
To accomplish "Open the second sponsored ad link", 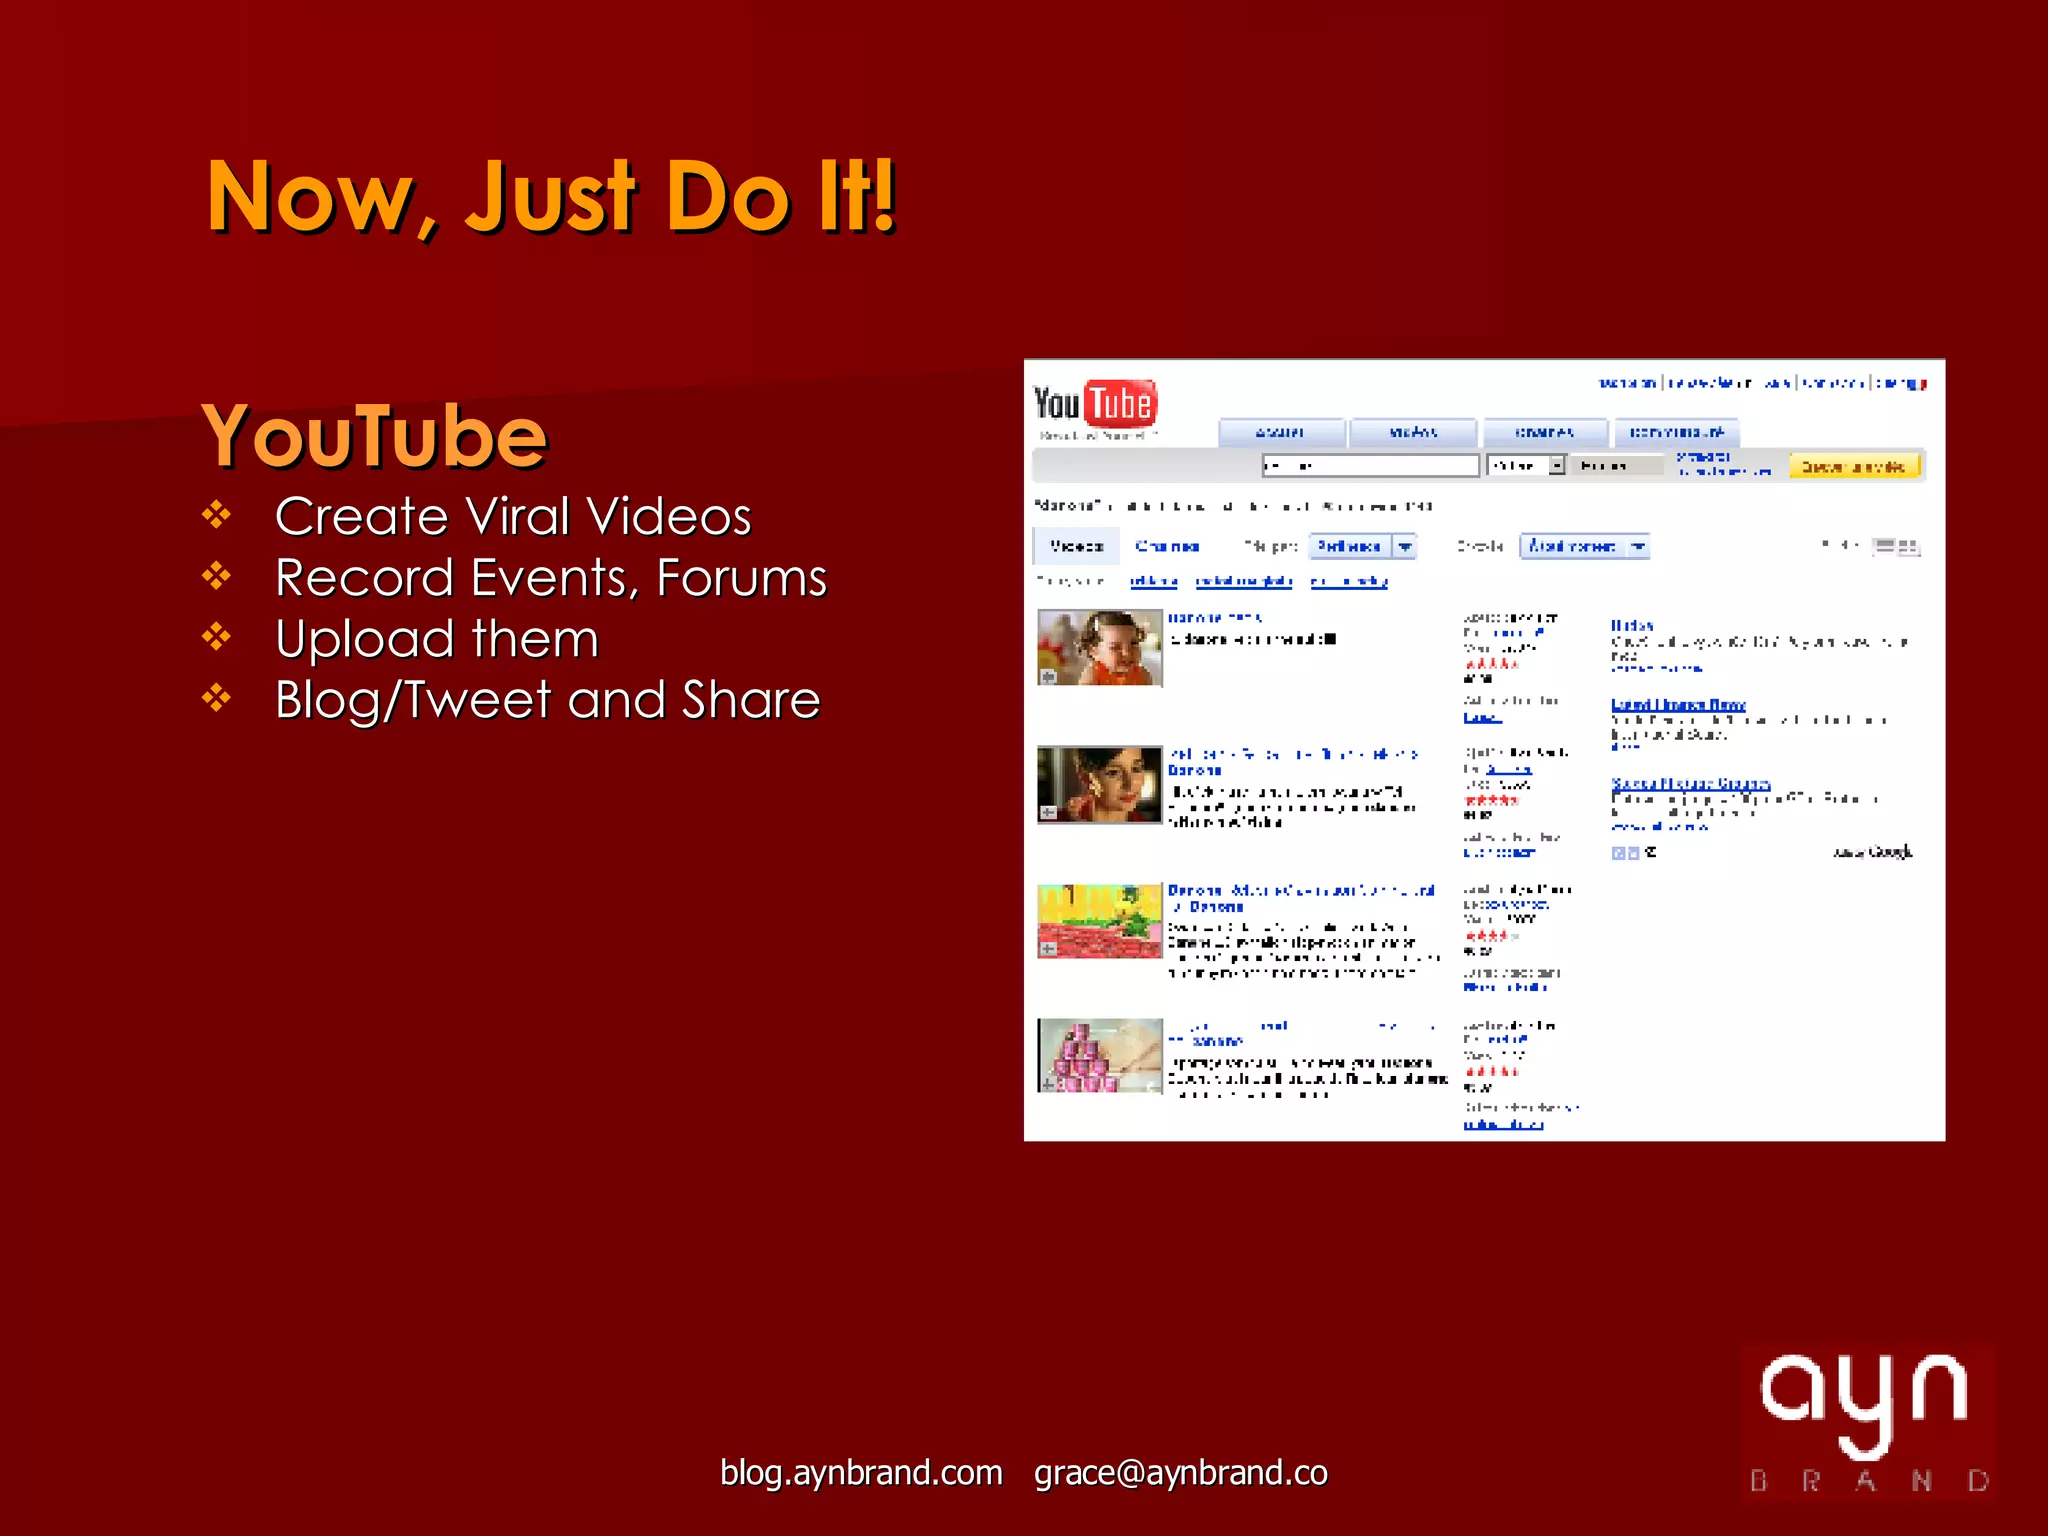I will point(1678,705).
